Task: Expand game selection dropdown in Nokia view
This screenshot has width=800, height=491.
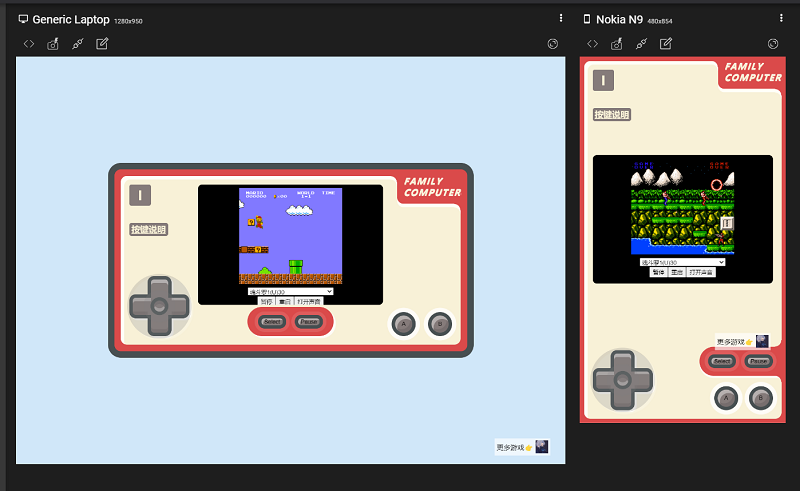Action: 682,262
